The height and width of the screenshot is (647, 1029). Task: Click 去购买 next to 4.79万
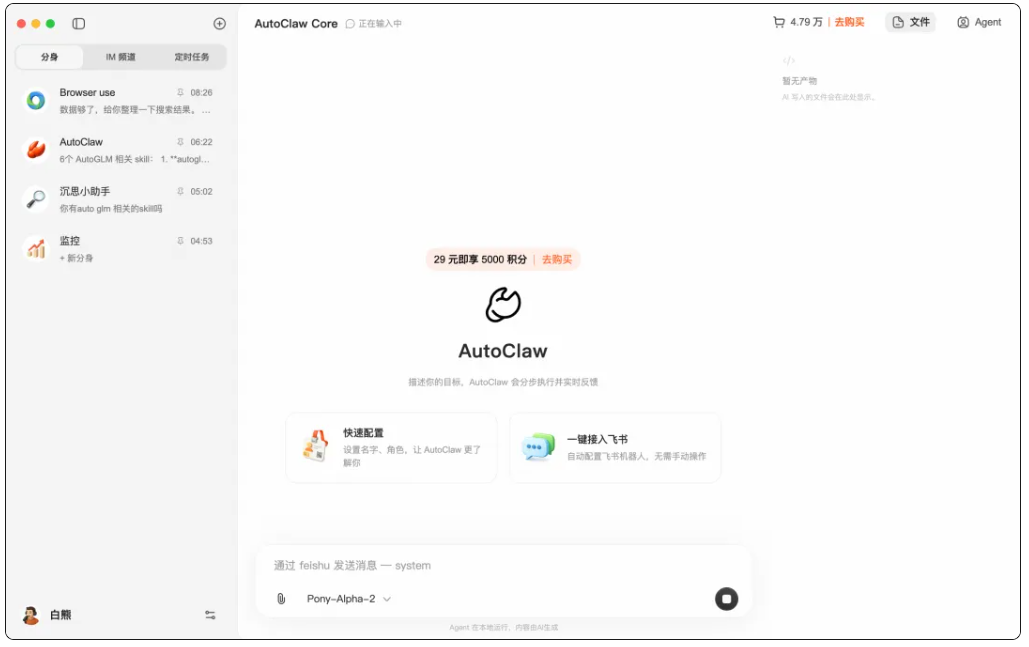848,22
